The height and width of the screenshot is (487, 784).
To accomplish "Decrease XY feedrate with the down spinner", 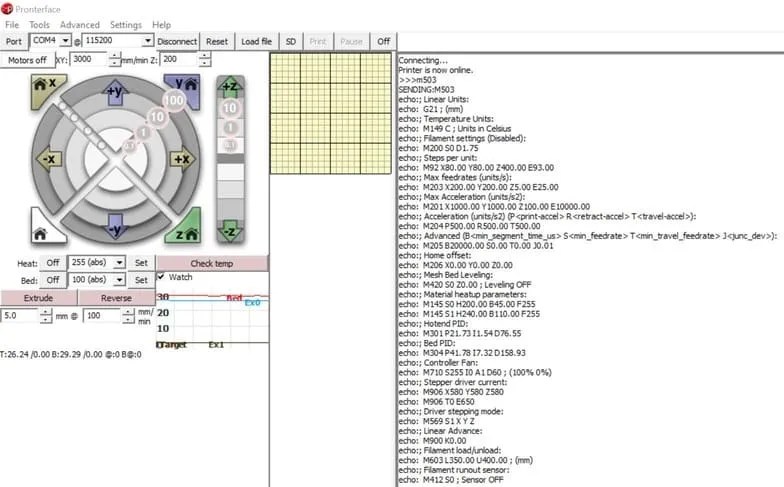I will tap(115, 63).
